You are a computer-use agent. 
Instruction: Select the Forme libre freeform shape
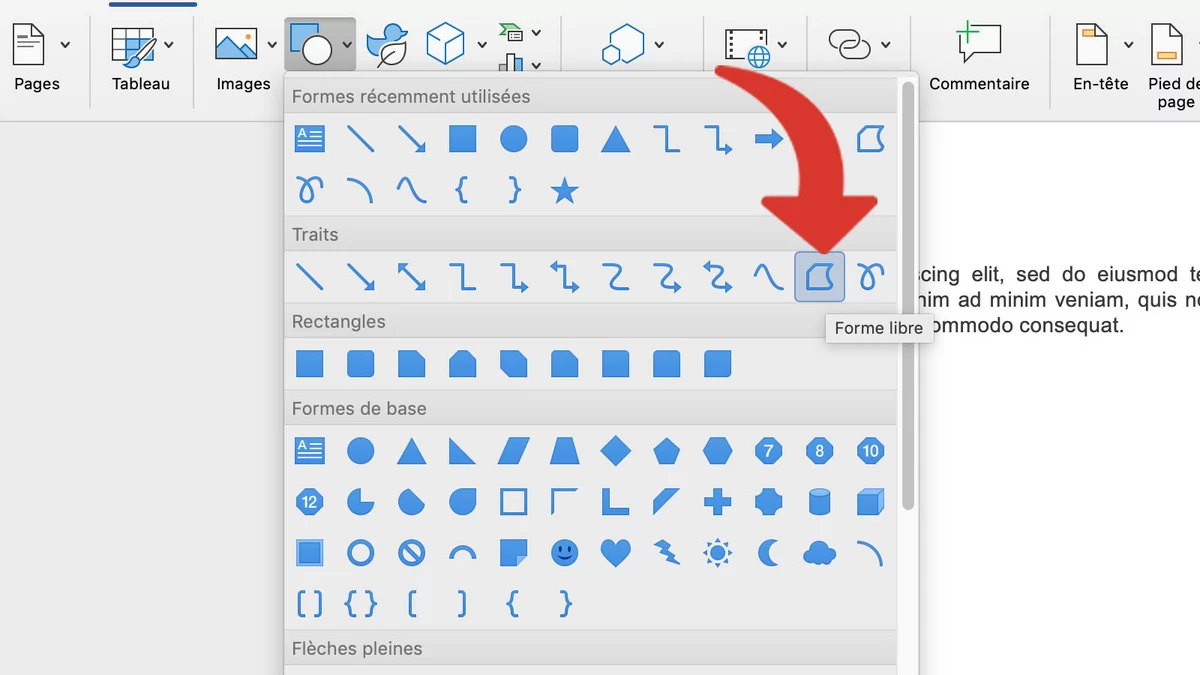pos(819,276)
